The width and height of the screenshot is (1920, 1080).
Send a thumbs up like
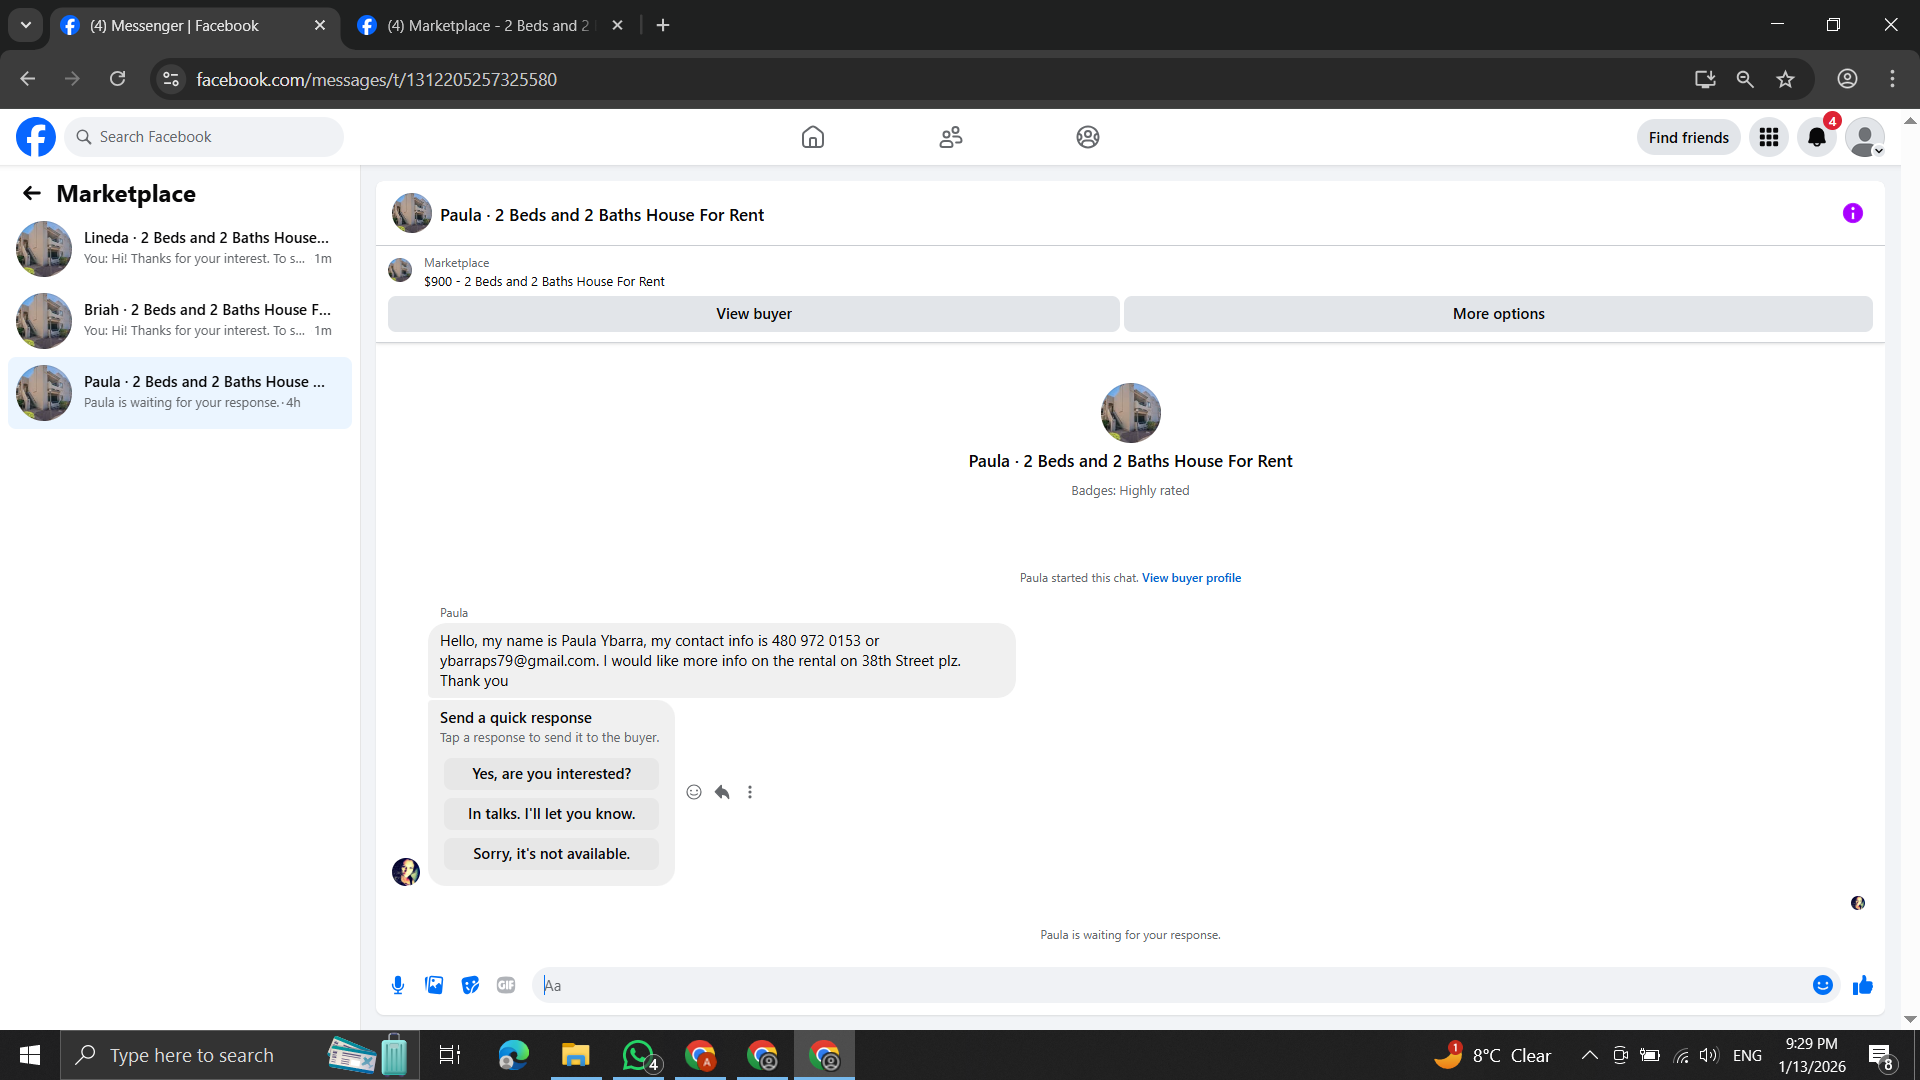[x=1862, y=985]
